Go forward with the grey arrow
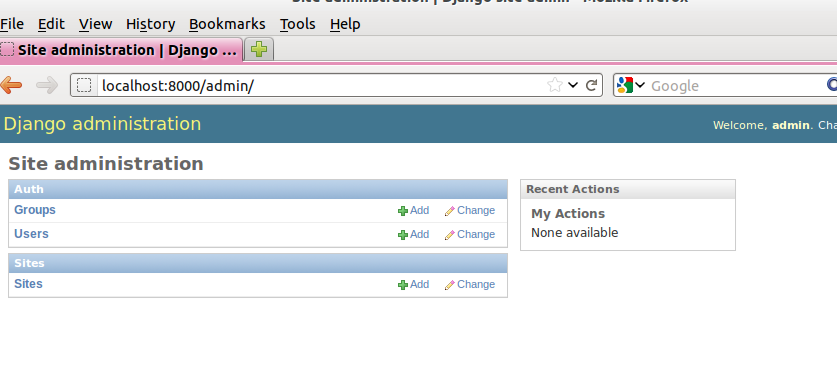 (47, 85)
